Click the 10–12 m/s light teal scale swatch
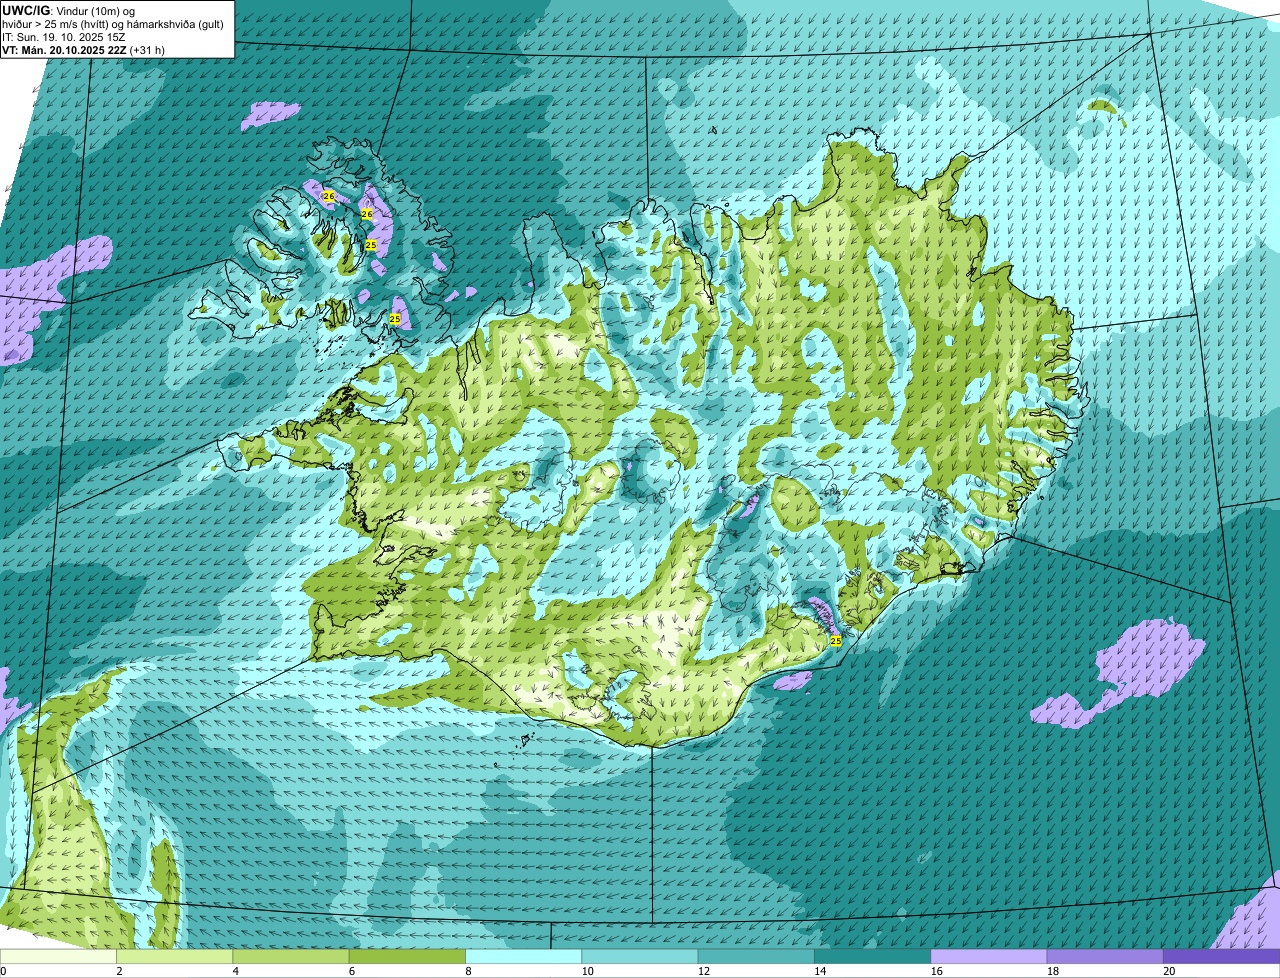The image size is (1280, 978). tap(640, 956)
